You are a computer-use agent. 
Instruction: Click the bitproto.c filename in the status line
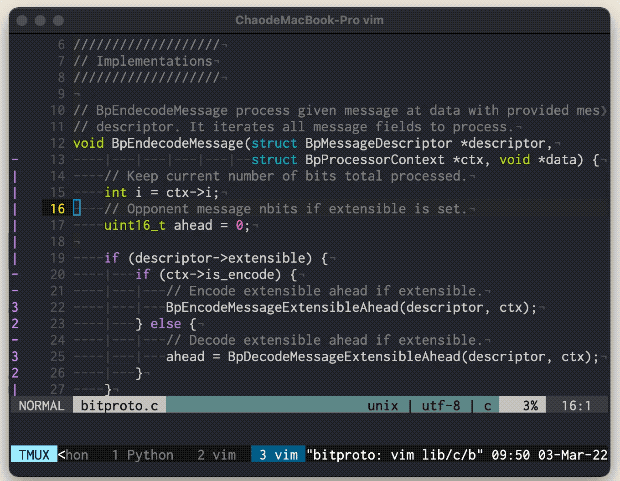tap(120, 406)
